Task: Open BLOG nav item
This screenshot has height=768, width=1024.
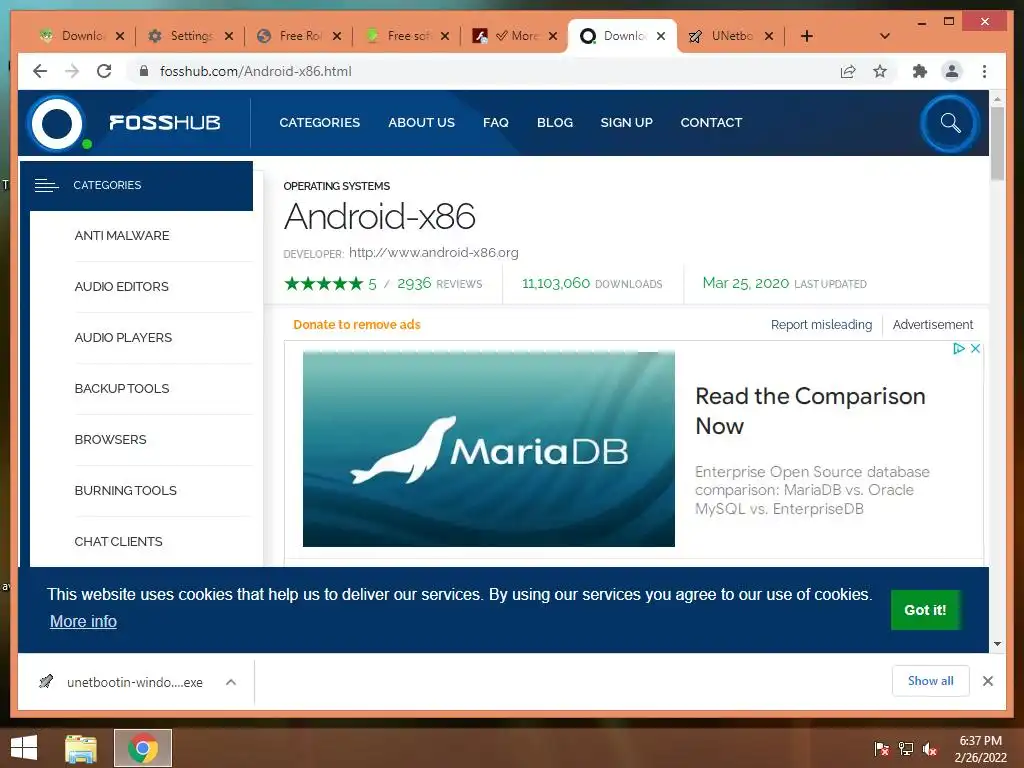Action: 554,123
